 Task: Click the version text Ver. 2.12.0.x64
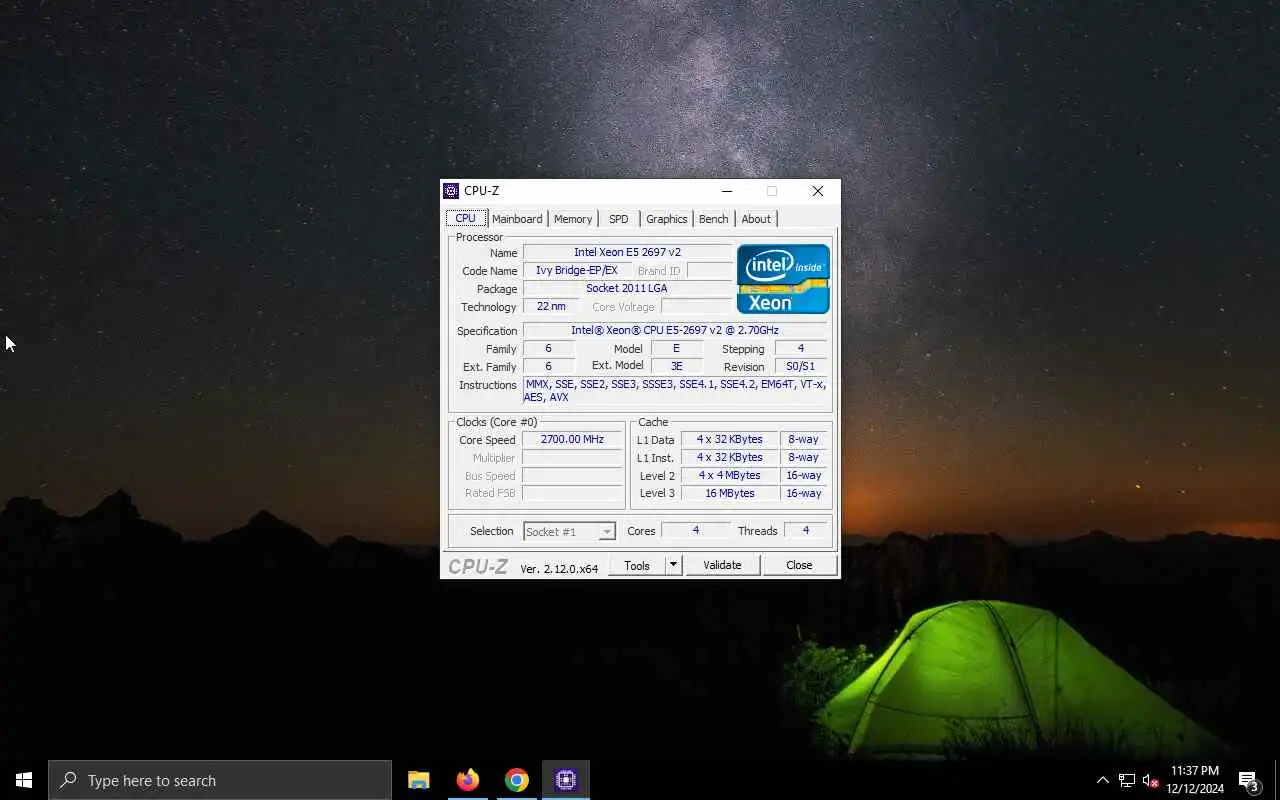pos(559,568)
